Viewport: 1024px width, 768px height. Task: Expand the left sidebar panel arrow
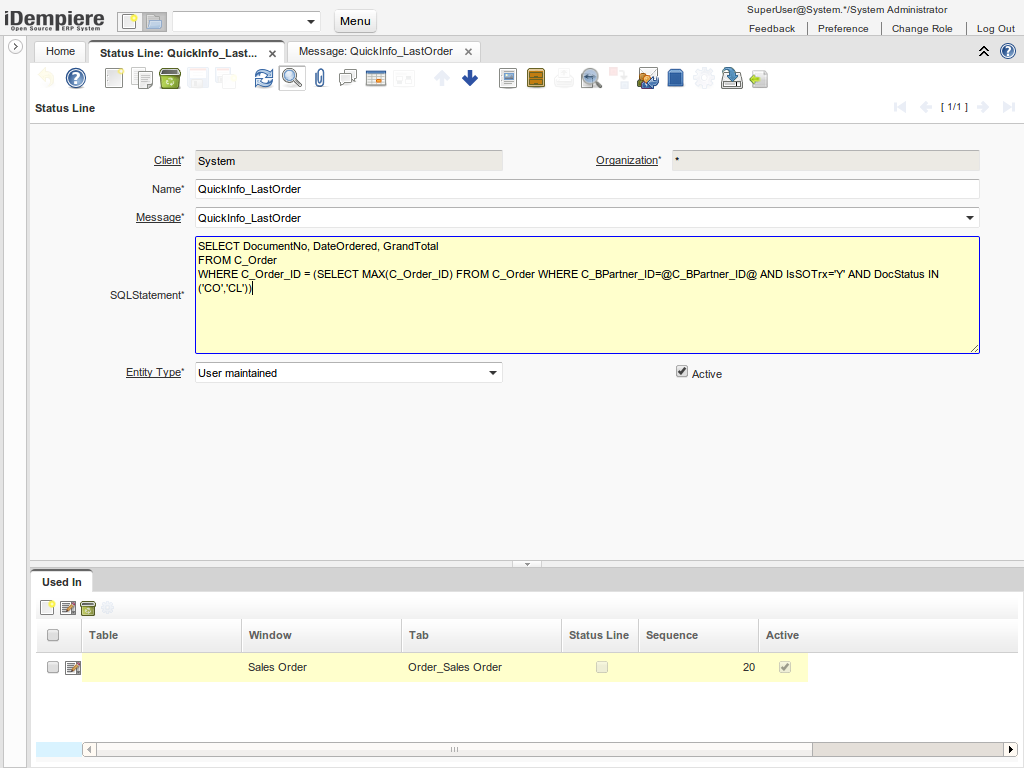(x=15, y=47)
